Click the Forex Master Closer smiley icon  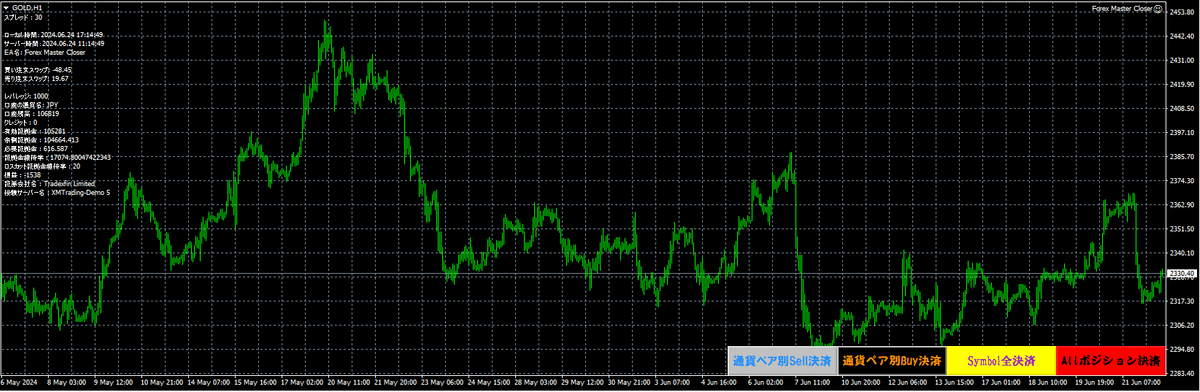tap(1157, 8)
